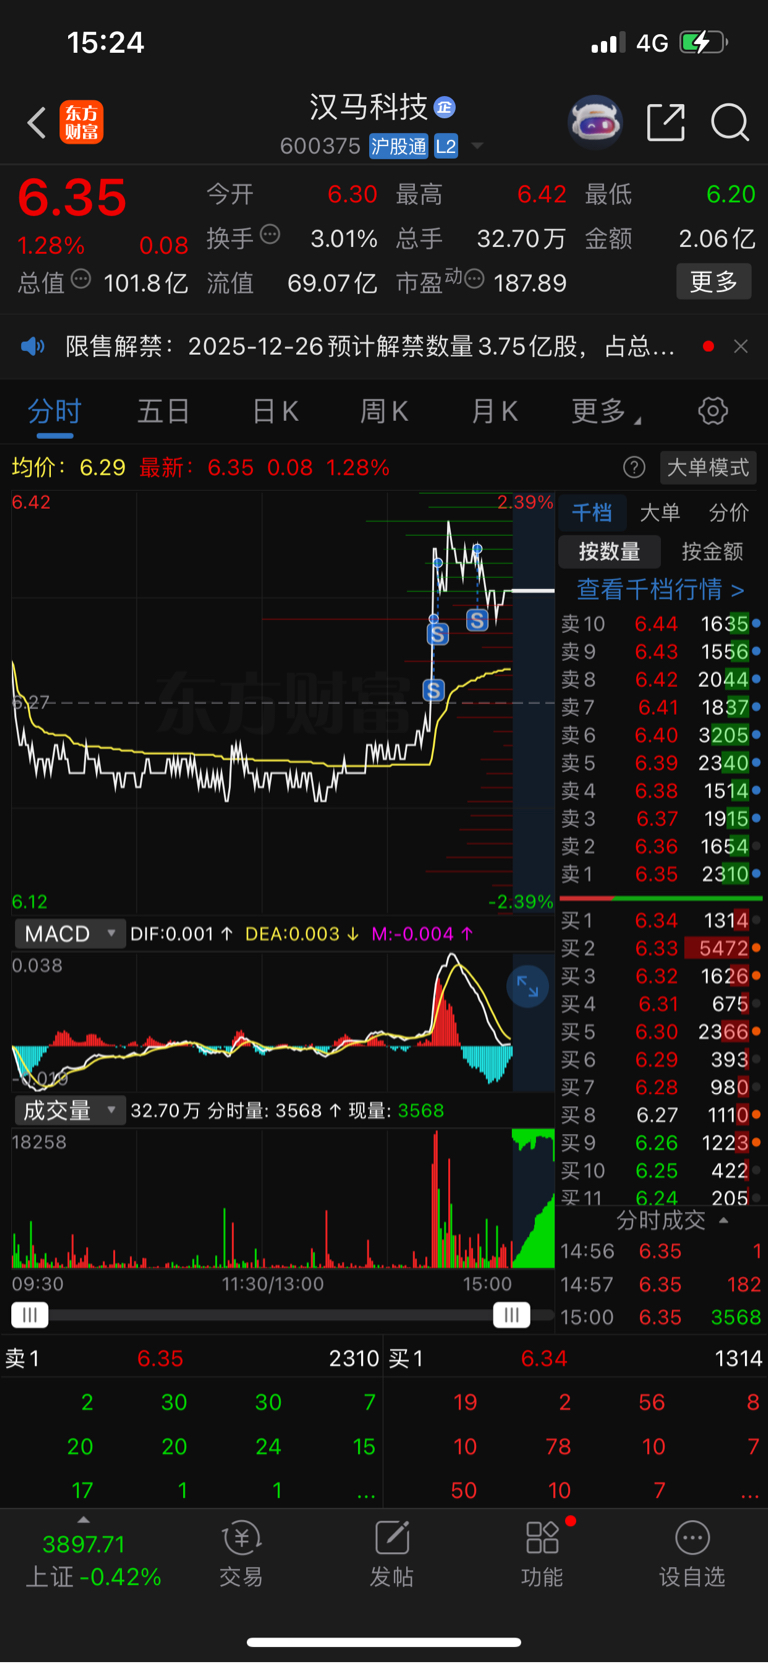Expand the stock title dropdown arrow
The width and height of the screenshot is (768, 1663).
coord(477,146)
